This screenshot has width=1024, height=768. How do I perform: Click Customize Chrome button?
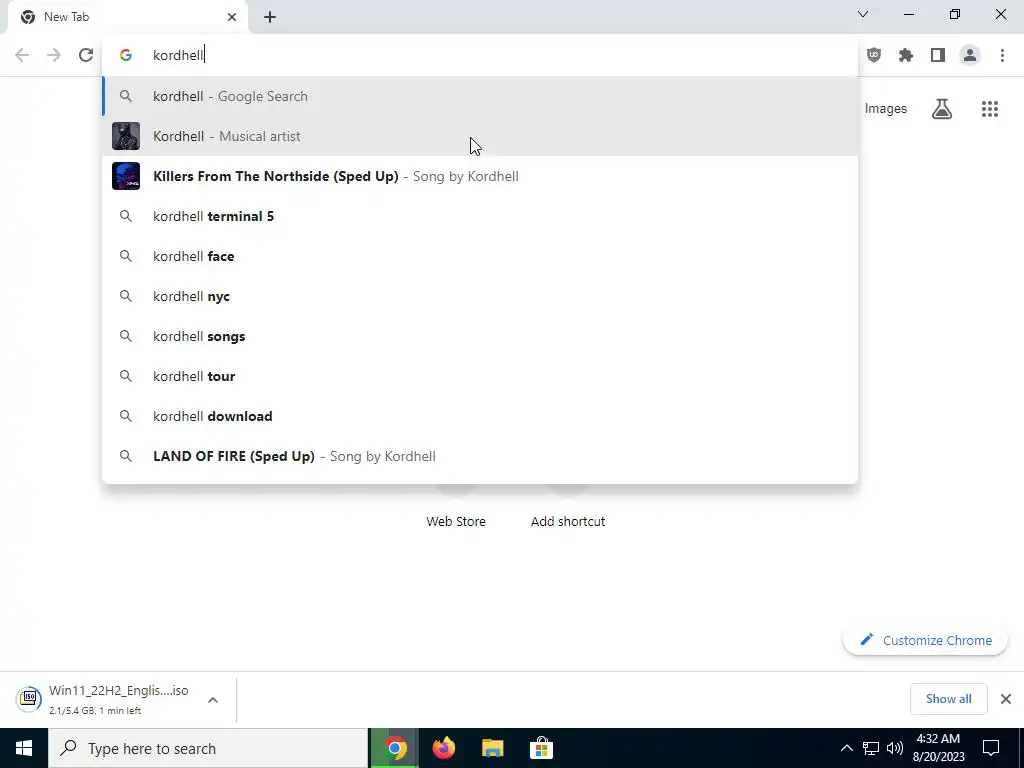pyautogui.click(x=925, y=640)
